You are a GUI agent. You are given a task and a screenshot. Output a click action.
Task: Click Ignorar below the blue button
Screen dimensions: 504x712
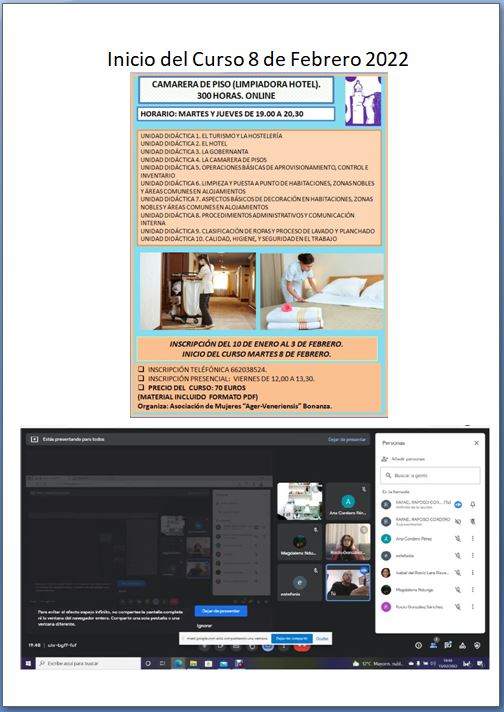[204, 626]
